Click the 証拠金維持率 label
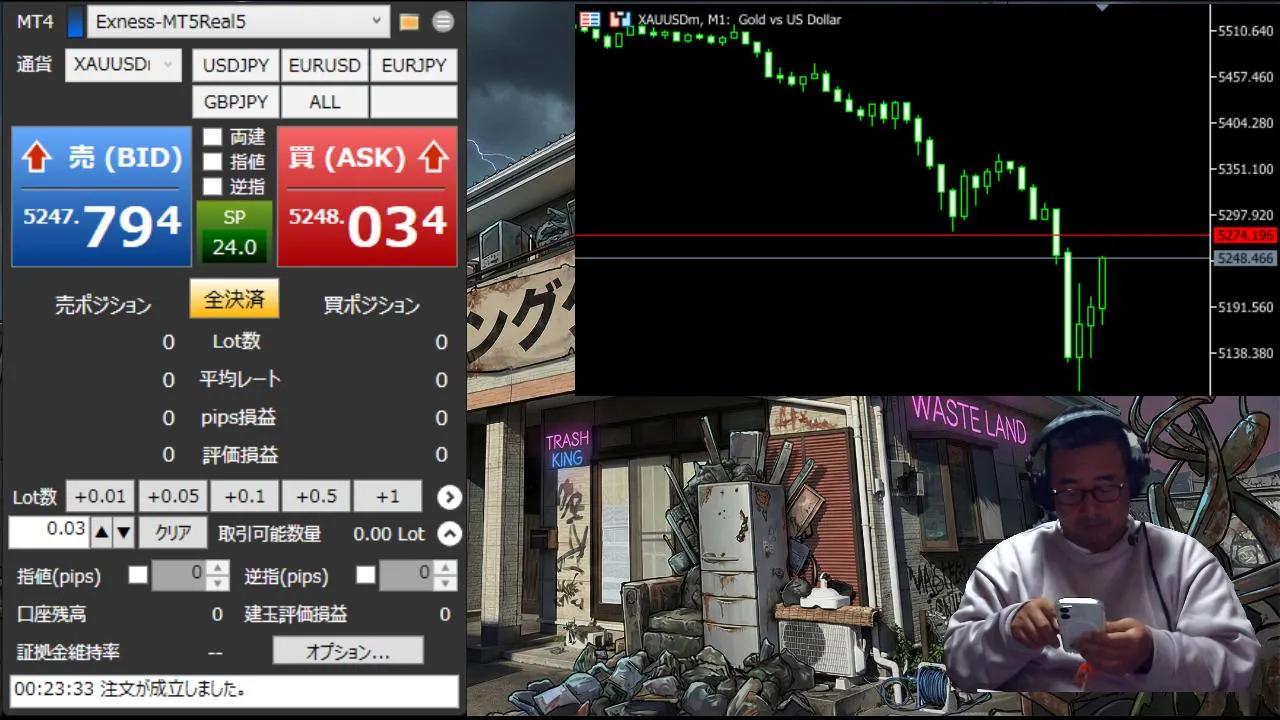The width and height of the screenshot is (1280, 720). tap(68, 652)
